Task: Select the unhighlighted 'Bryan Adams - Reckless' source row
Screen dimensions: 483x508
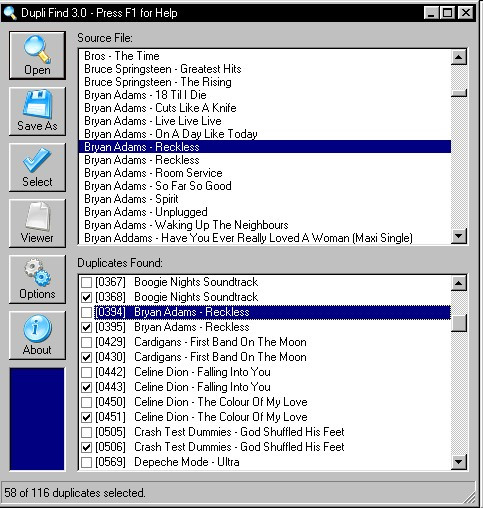Action: (265, 160)
